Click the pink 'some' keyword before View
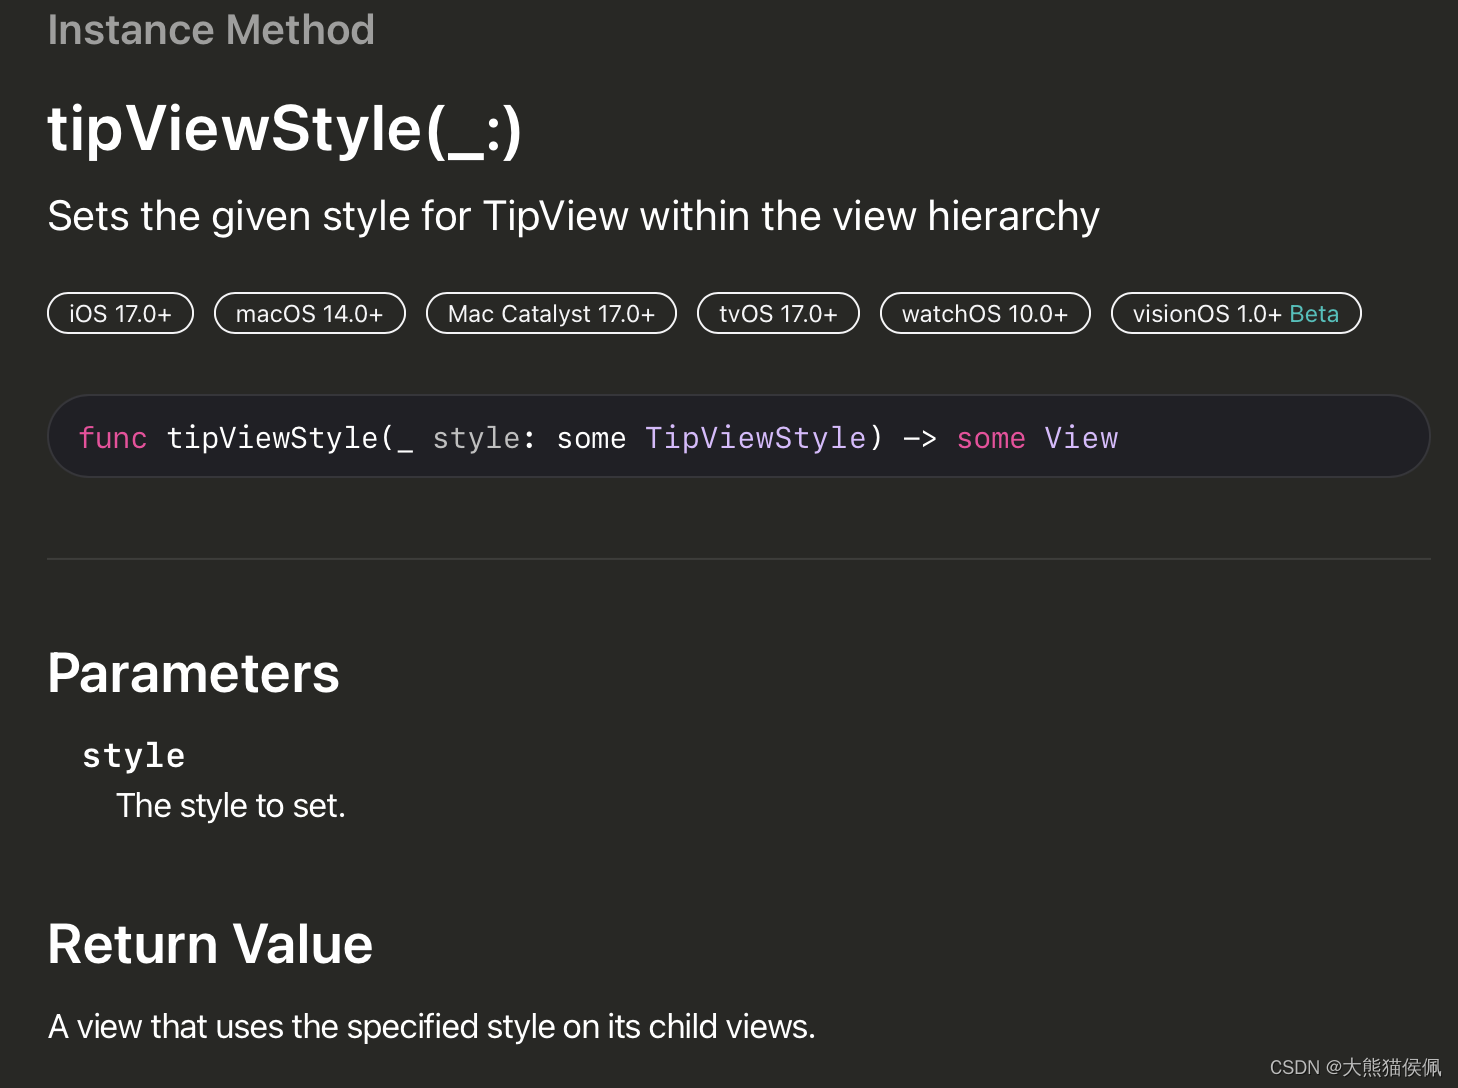The image size is (1458, 1088). (991, 438)
